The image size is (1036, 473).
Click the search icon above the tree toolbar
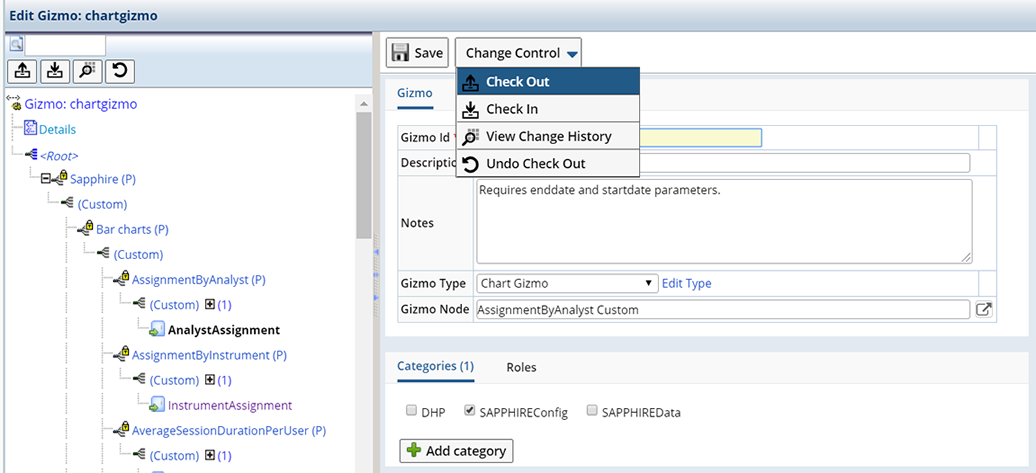tap(16, 46)
